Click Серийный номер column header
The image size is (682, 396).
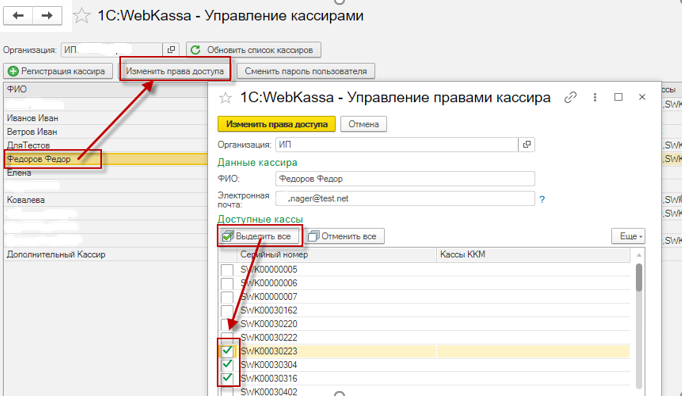pyautogui.click(x=337, y=255)
